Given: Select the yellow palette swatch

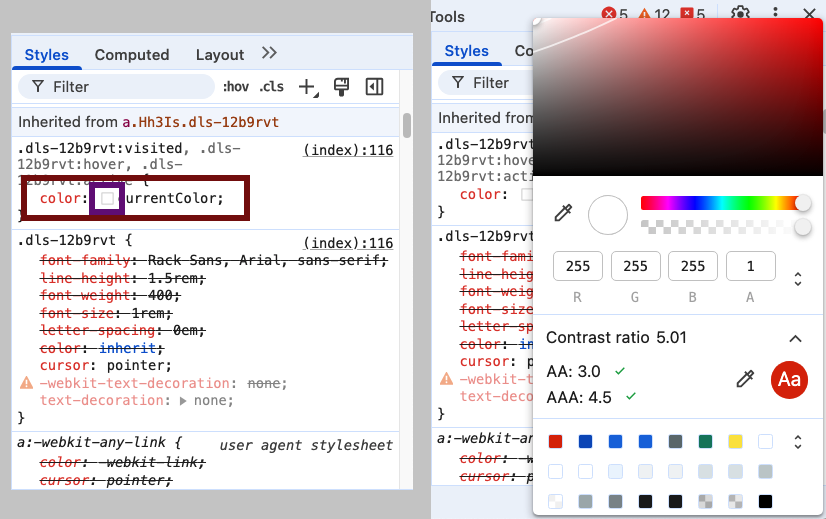Looking at the screenshot, I should [735, 442].
